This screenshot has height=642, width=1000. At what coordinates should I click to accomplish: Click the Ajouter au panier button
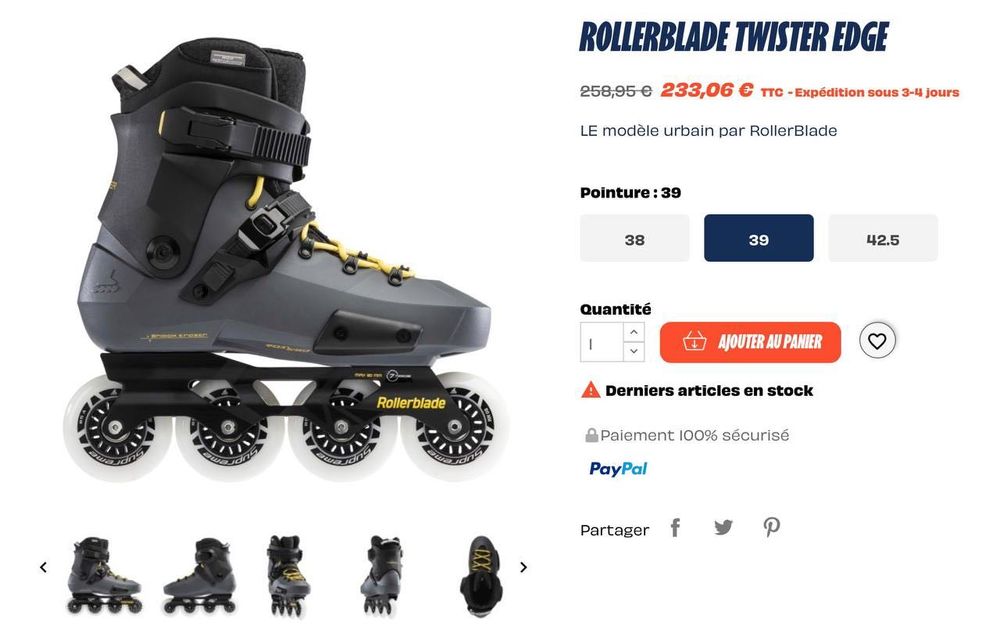point(750,342)
